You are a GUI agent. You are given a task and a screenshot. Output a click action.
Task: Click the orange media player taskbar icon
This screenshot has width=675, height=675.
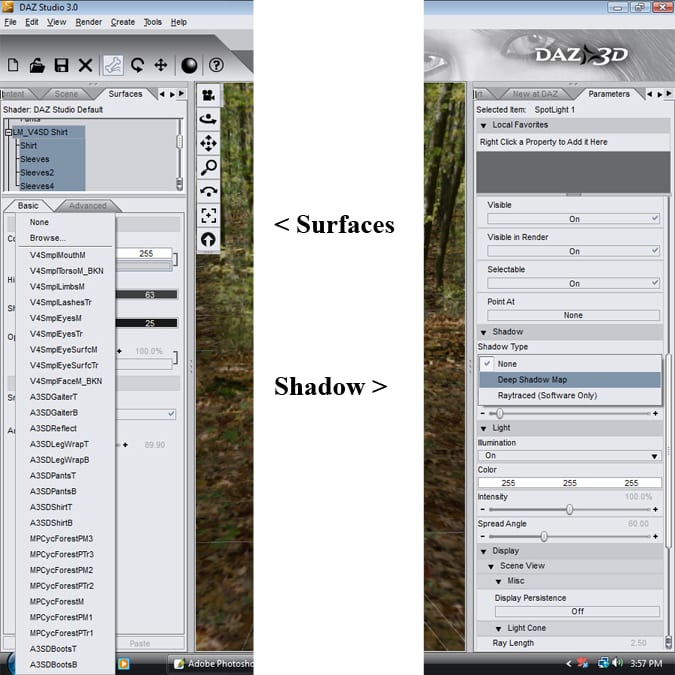coord(124,663)
